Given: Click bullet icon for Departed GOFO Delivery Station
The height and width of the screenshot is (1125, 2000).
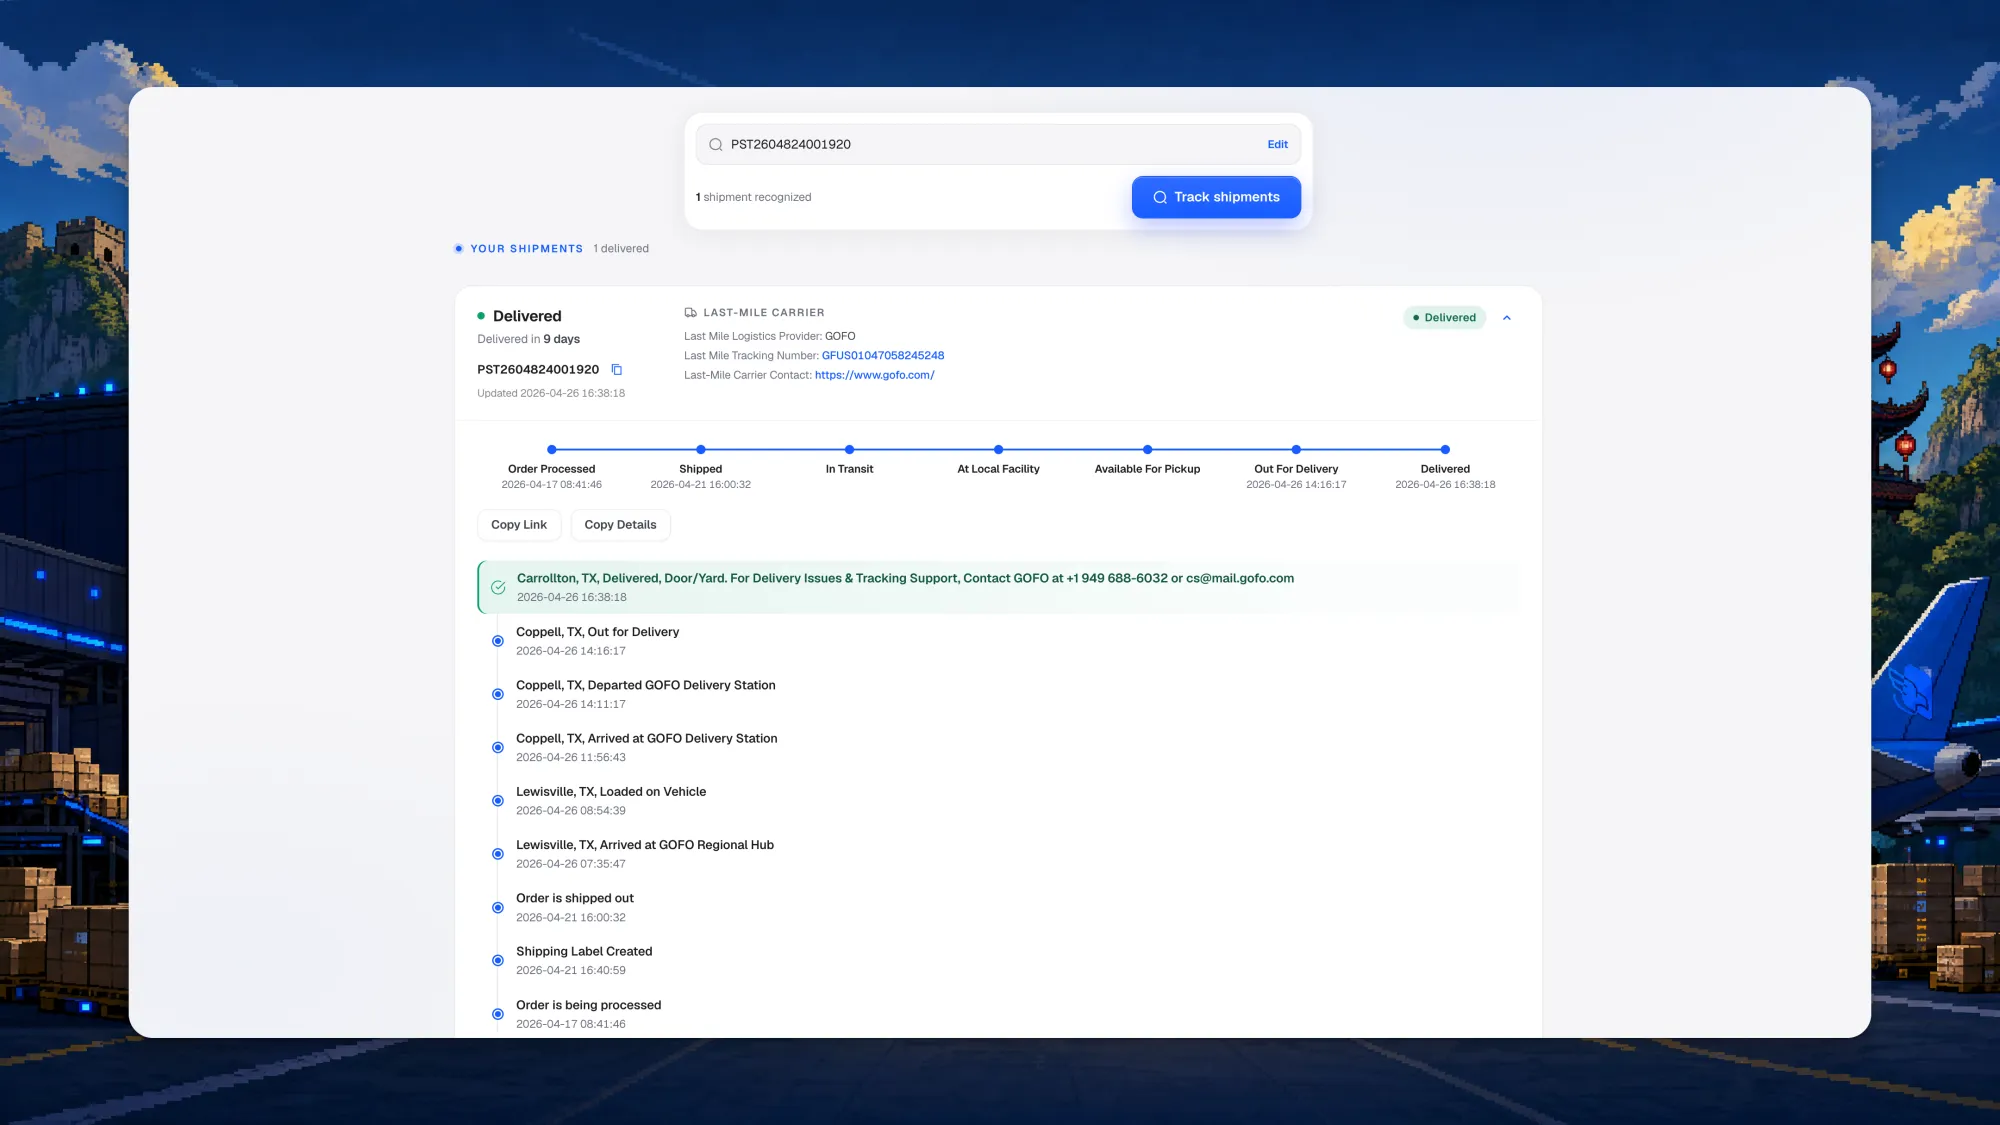Looking at the screenshot, I should [x=498, y=695].
